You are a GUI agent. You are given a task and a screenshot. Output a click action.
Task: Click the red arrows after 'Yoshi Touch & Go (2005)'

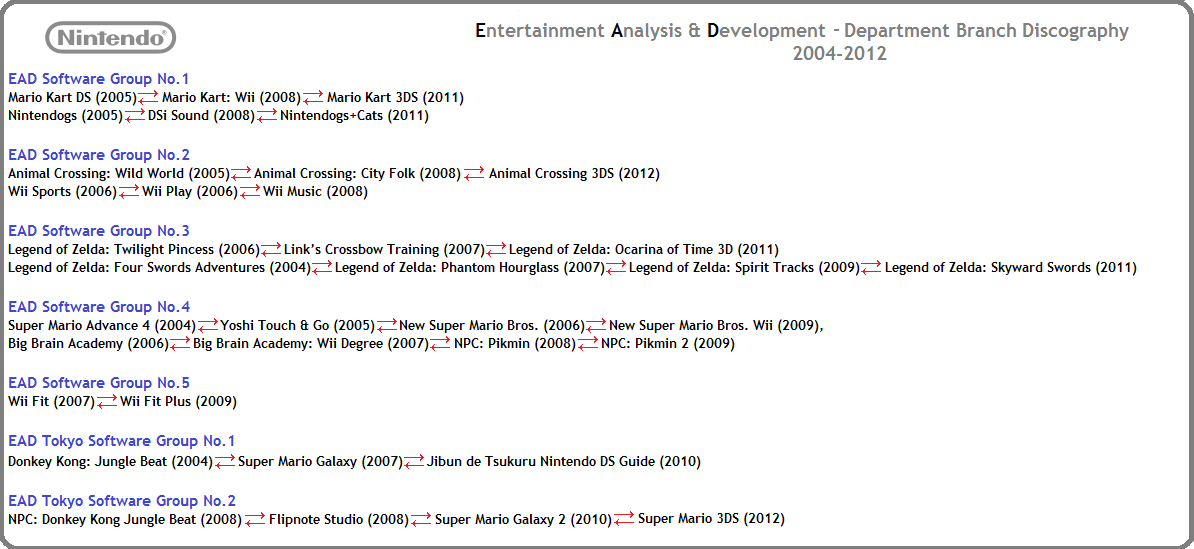pyautogui.click(x=387, y=326)
